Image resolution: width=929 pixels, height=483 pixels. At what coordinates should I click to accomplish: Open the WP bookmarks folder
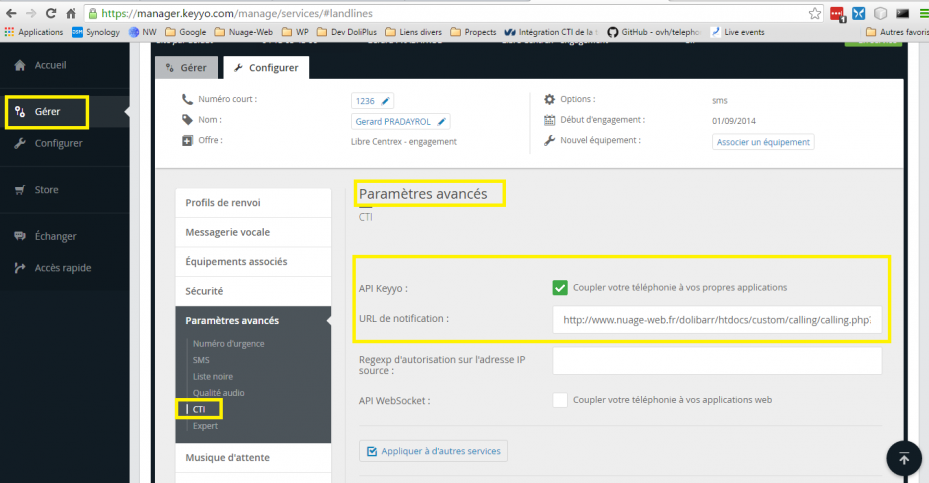(295, 32)
